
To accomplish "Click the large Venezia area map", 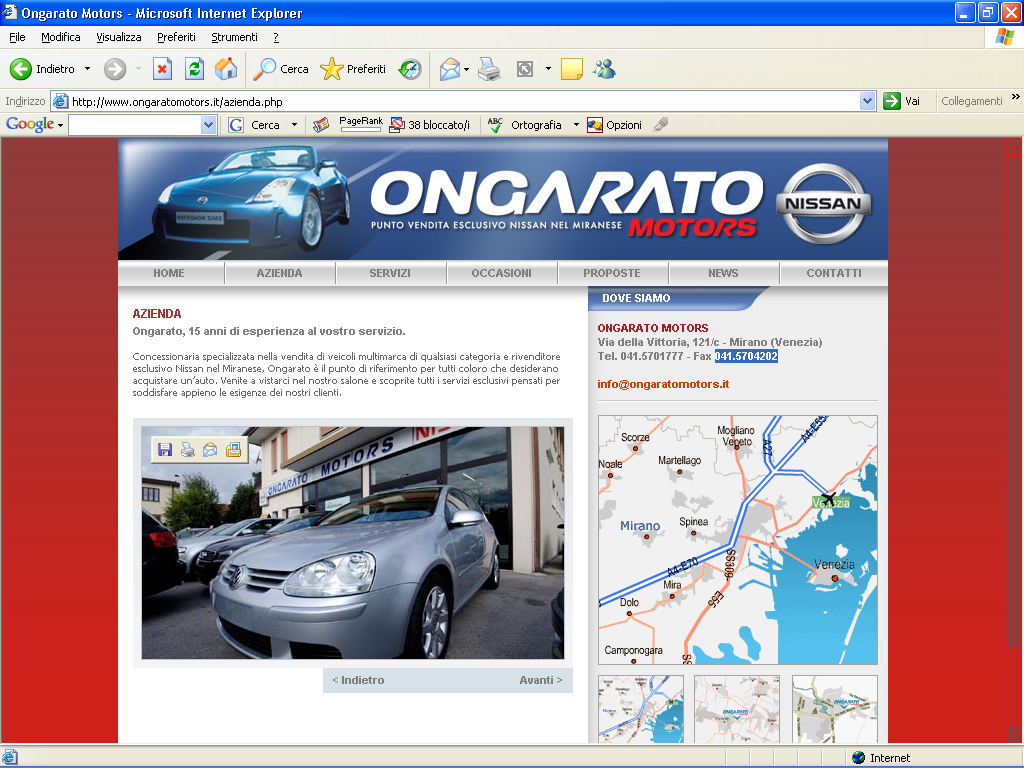I will point(738,540).
